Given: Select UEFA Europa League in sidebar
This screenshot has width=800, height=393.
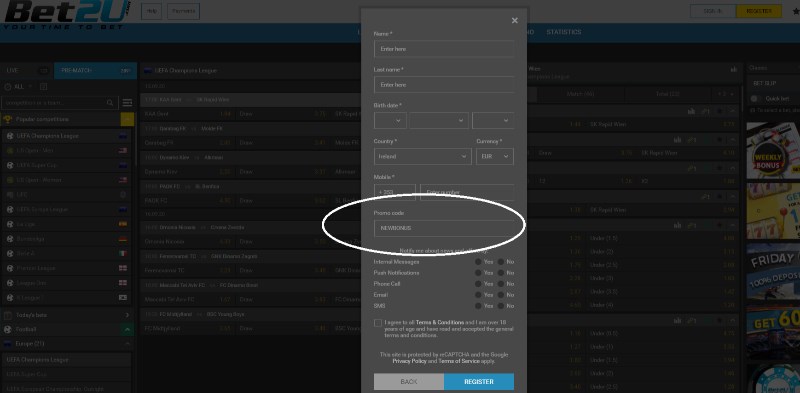Looking at the screenshot, I should tap(66, 209).
